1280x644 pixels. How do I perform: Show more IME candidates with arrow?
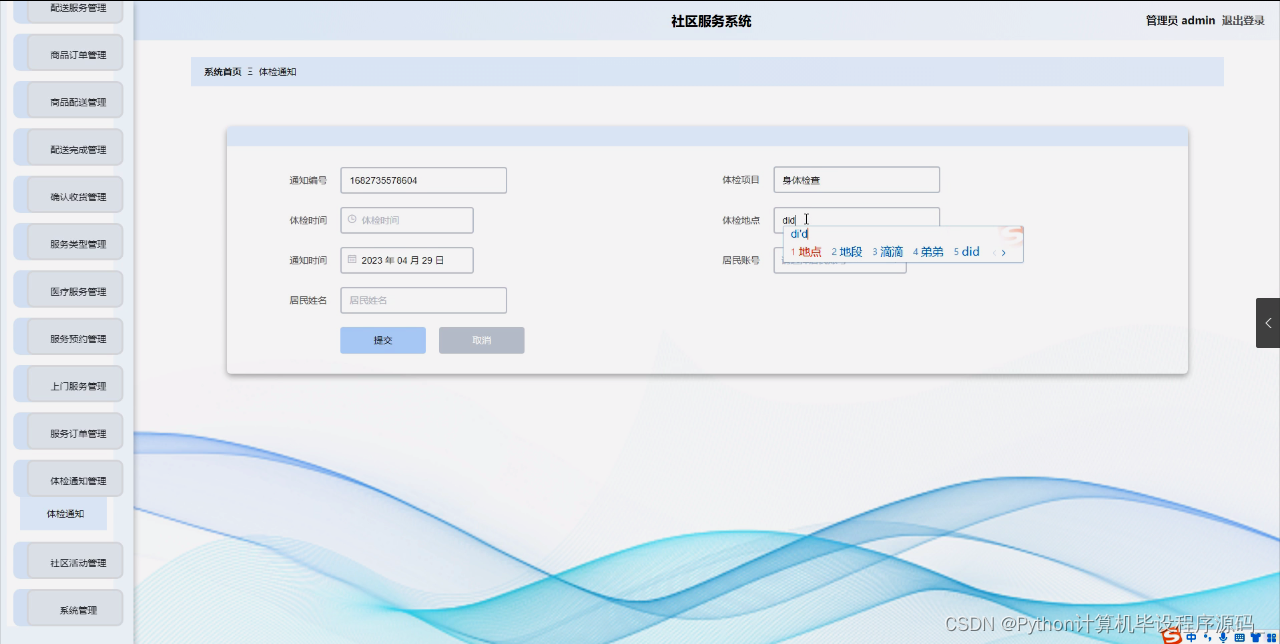[1004, 252]
